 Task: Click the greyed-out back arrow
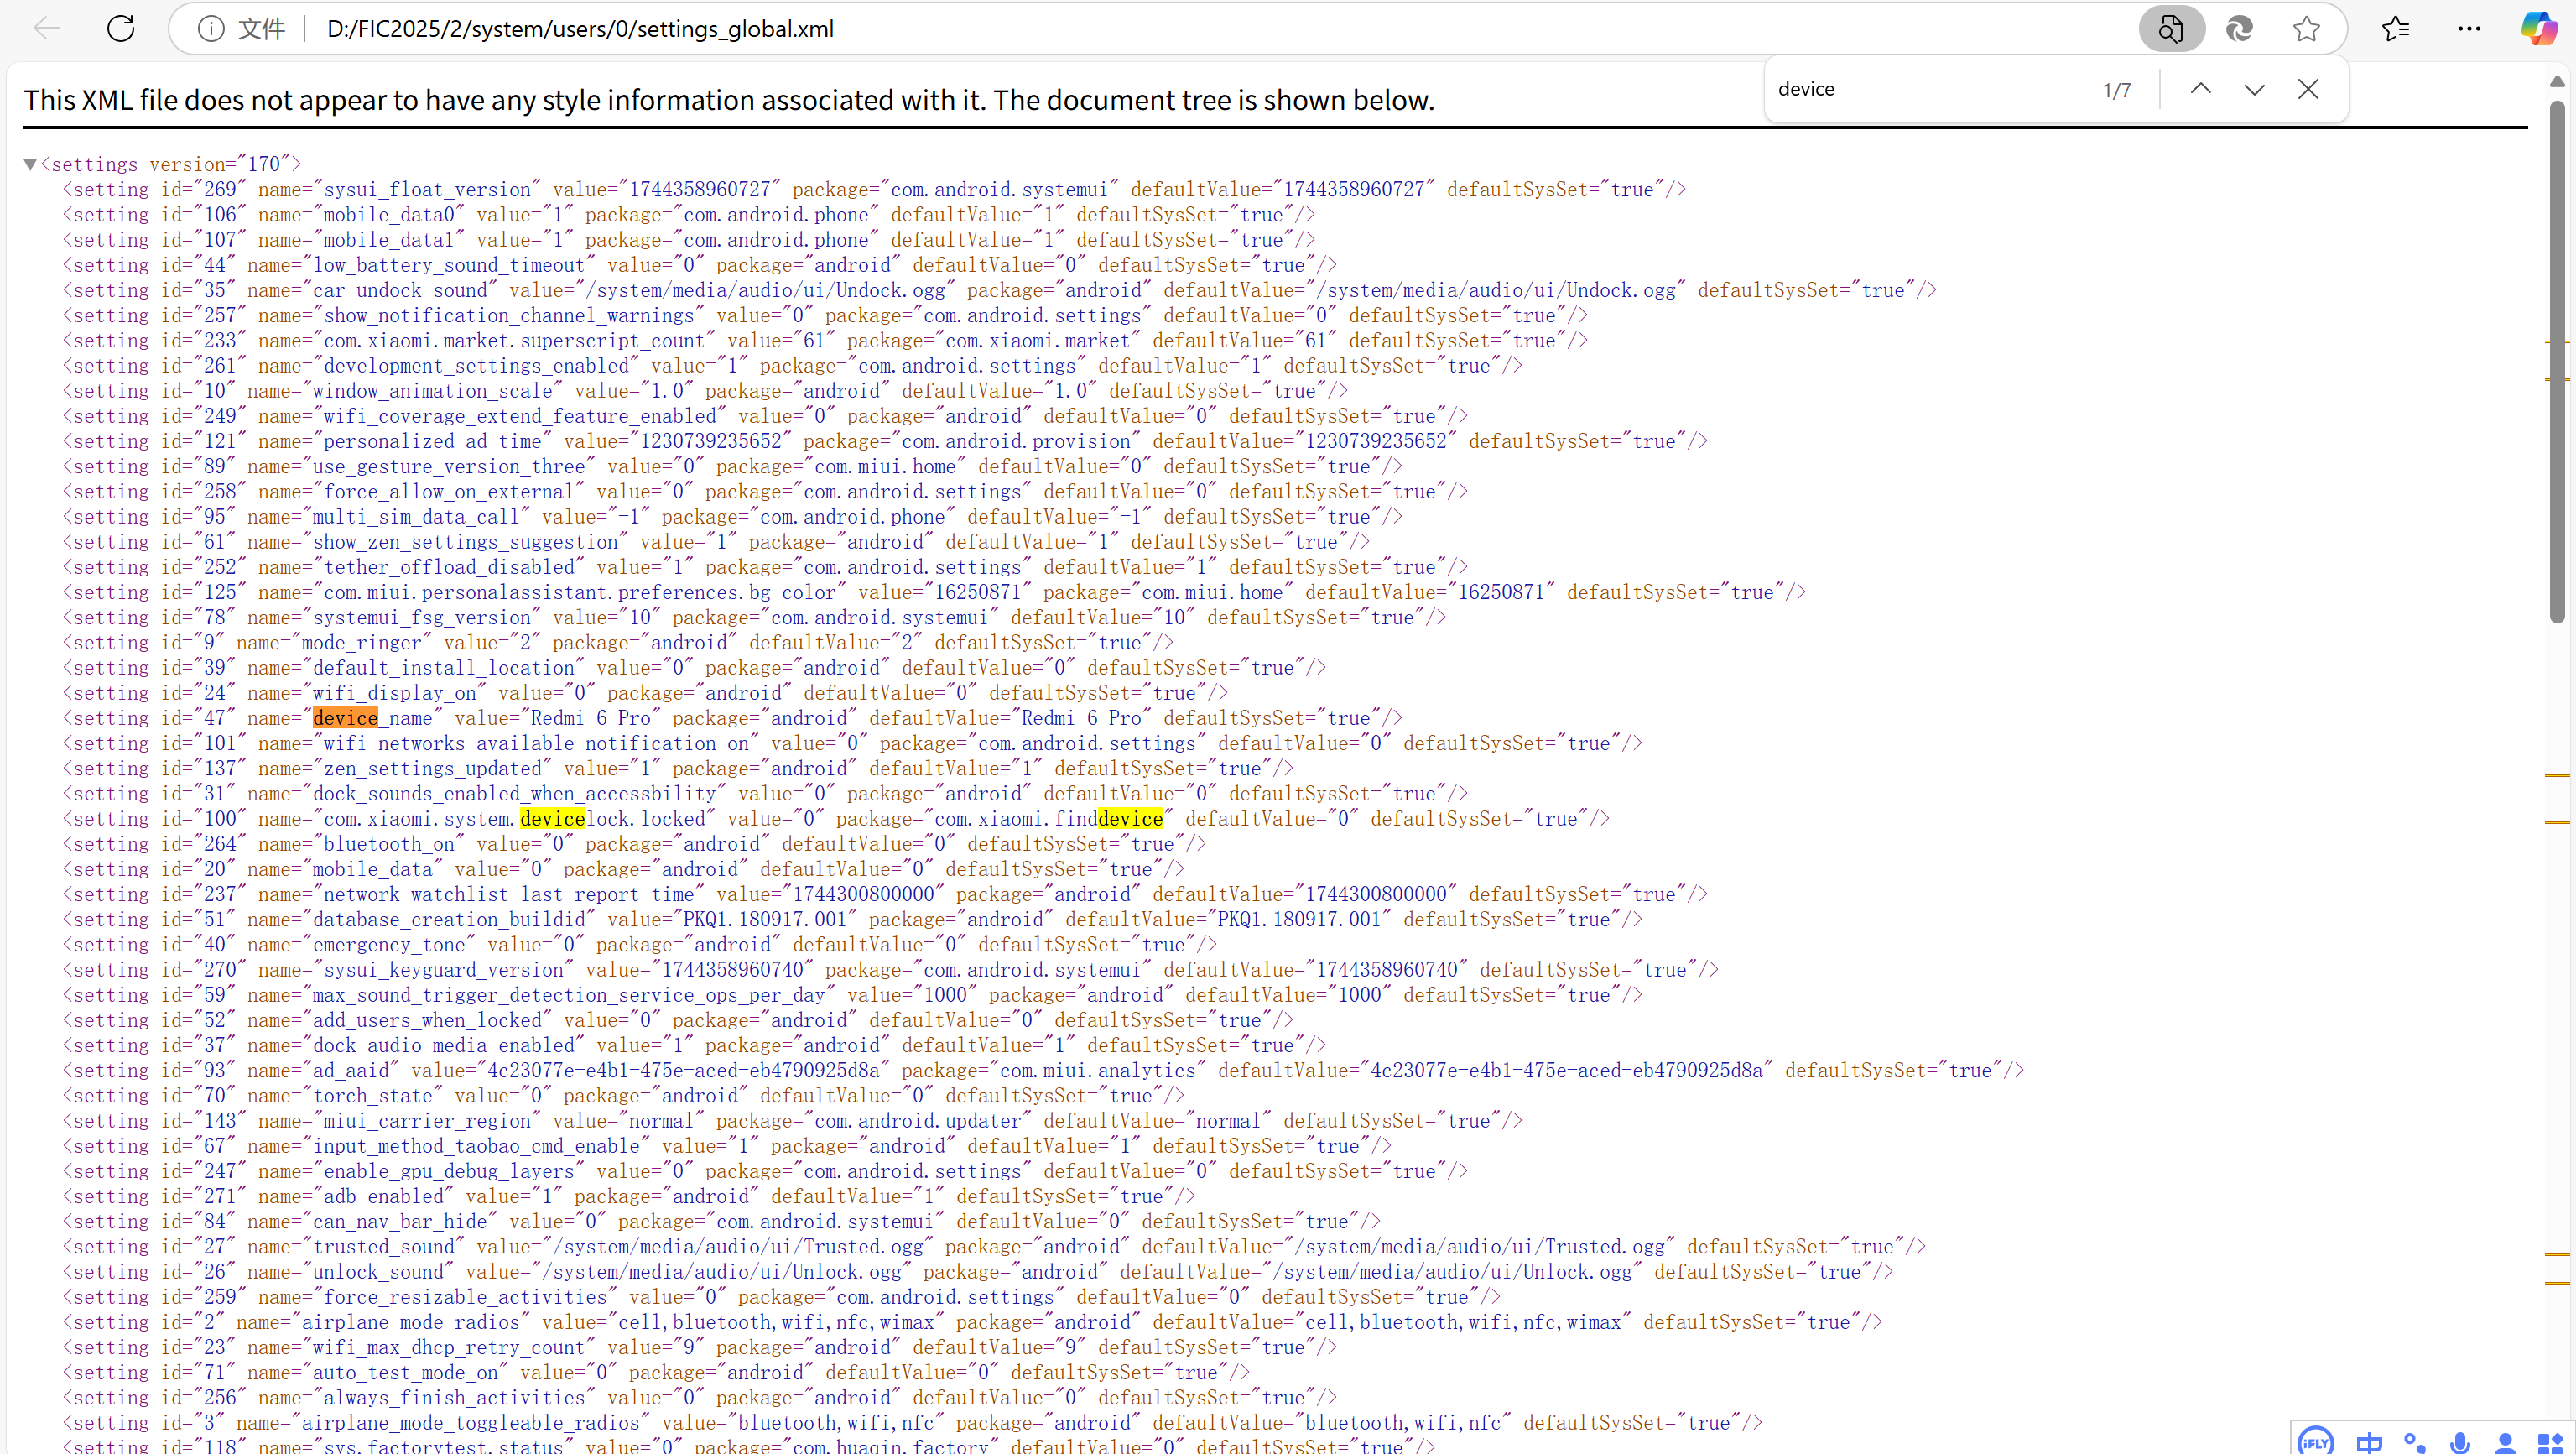tap(47, 28)
